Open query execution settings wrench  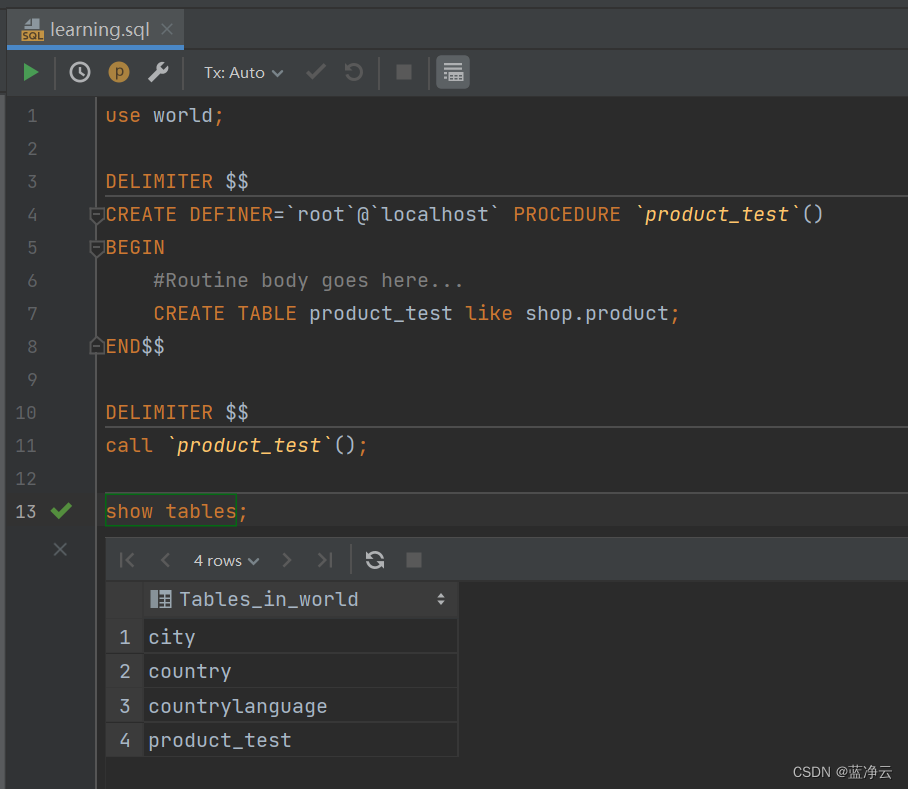[158, 72]
